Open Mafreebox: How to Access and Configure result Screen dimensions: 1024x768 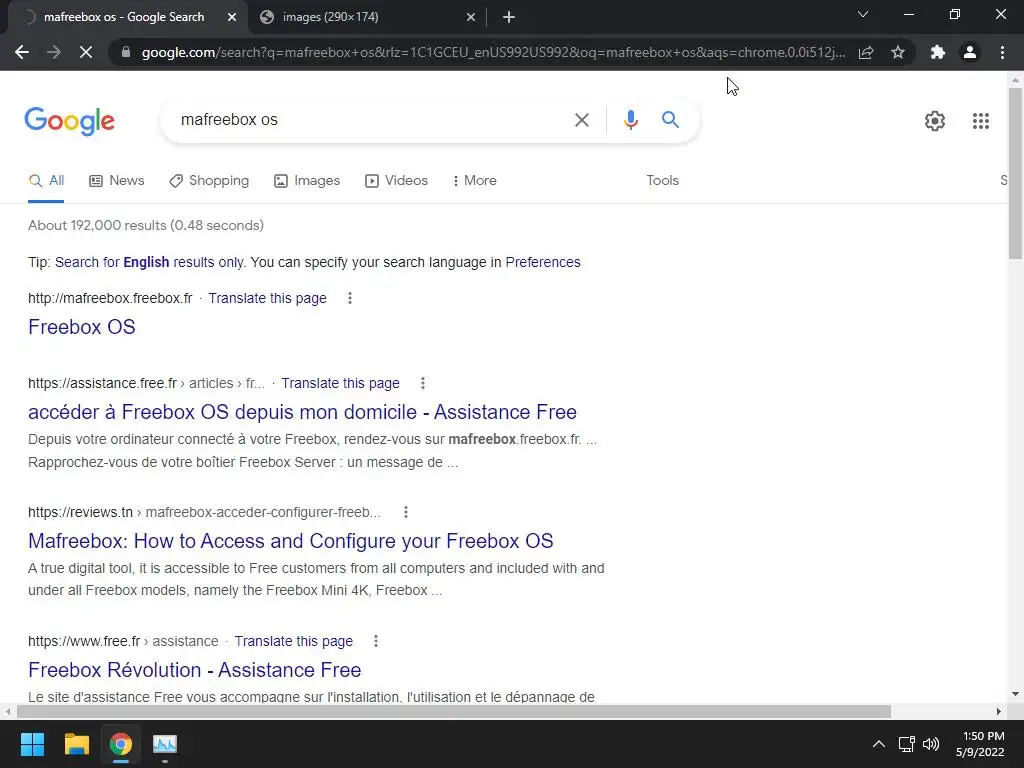point(291,541)
